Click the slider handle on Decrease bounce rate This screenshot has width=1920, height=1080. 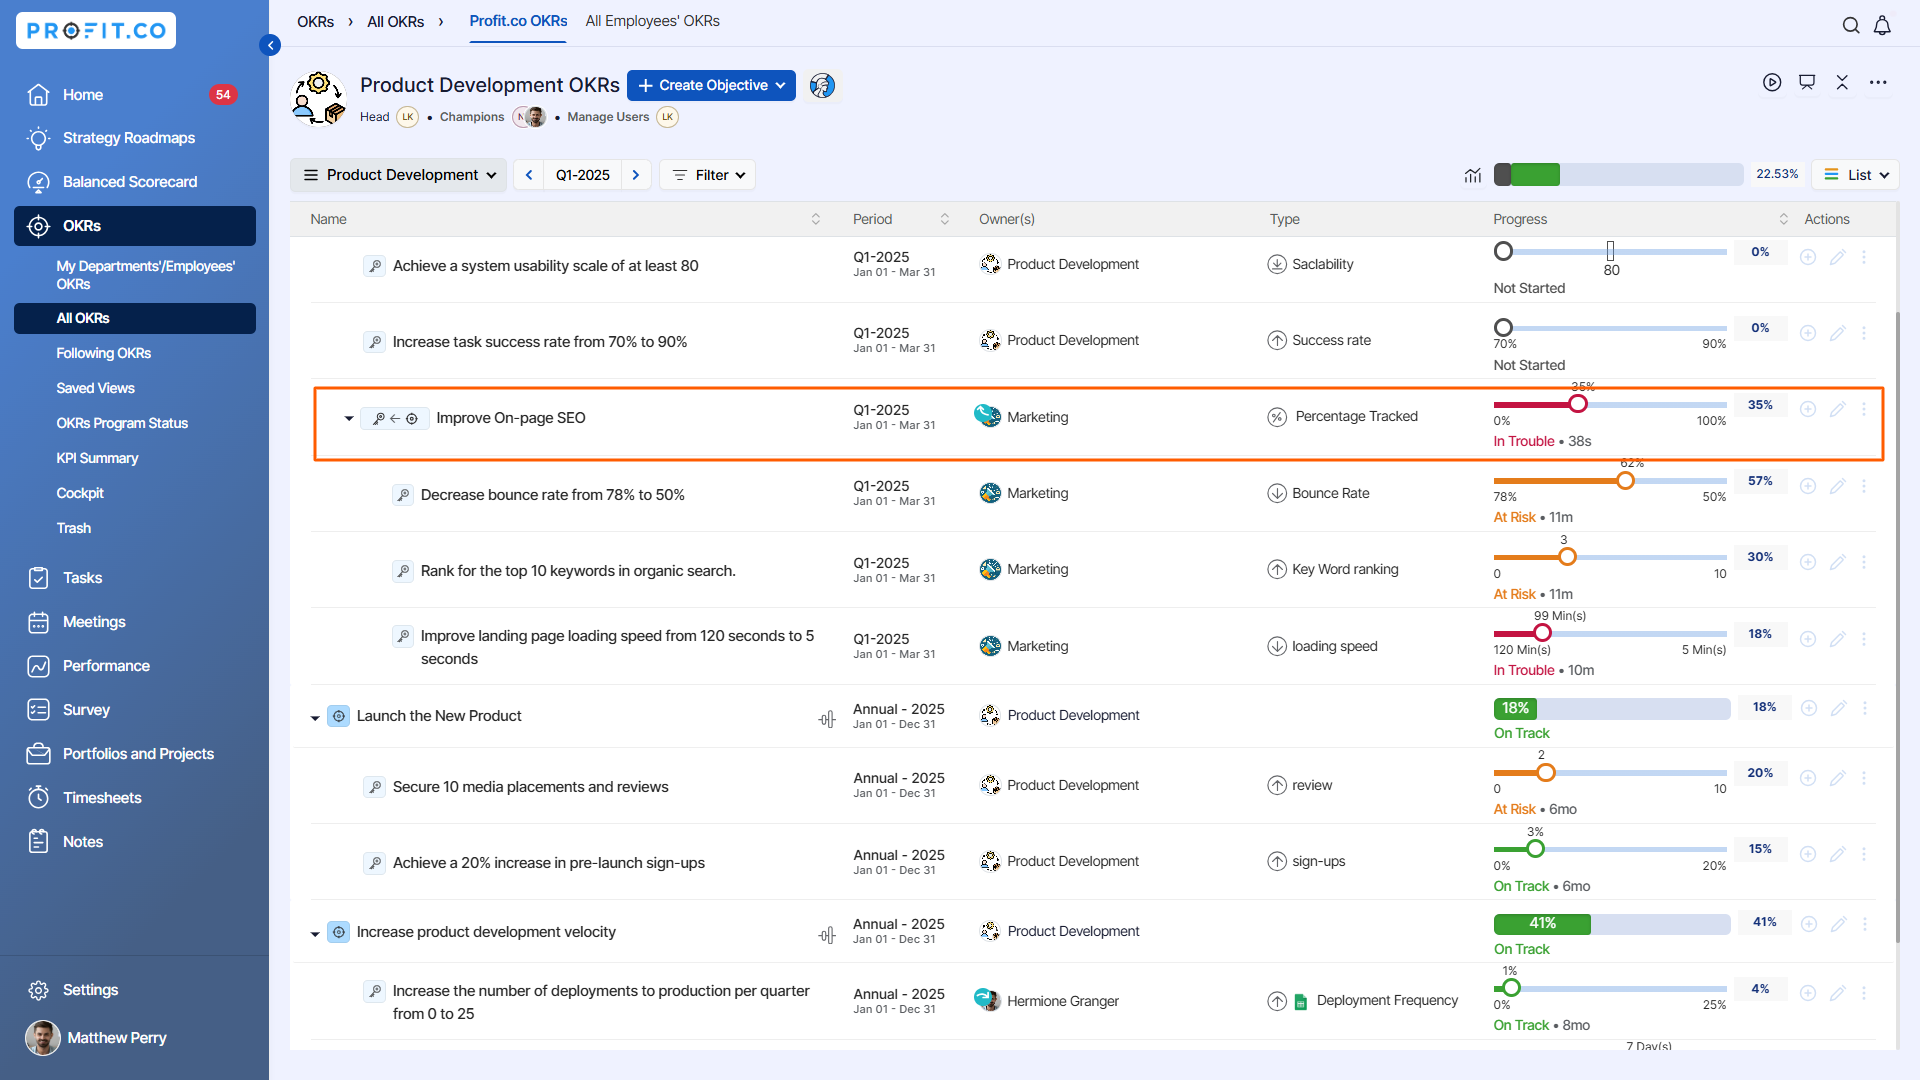coord(1625,481)
